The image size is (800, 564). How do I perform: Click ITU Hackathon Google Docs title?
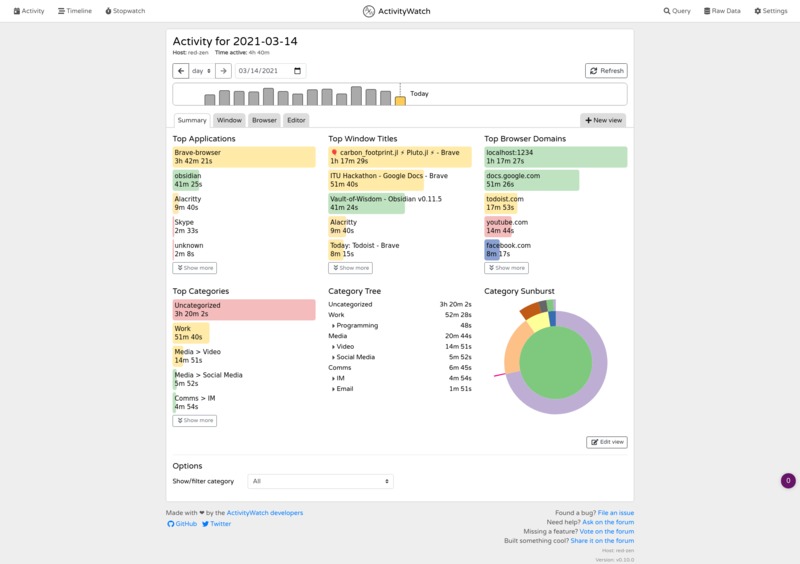388,180
